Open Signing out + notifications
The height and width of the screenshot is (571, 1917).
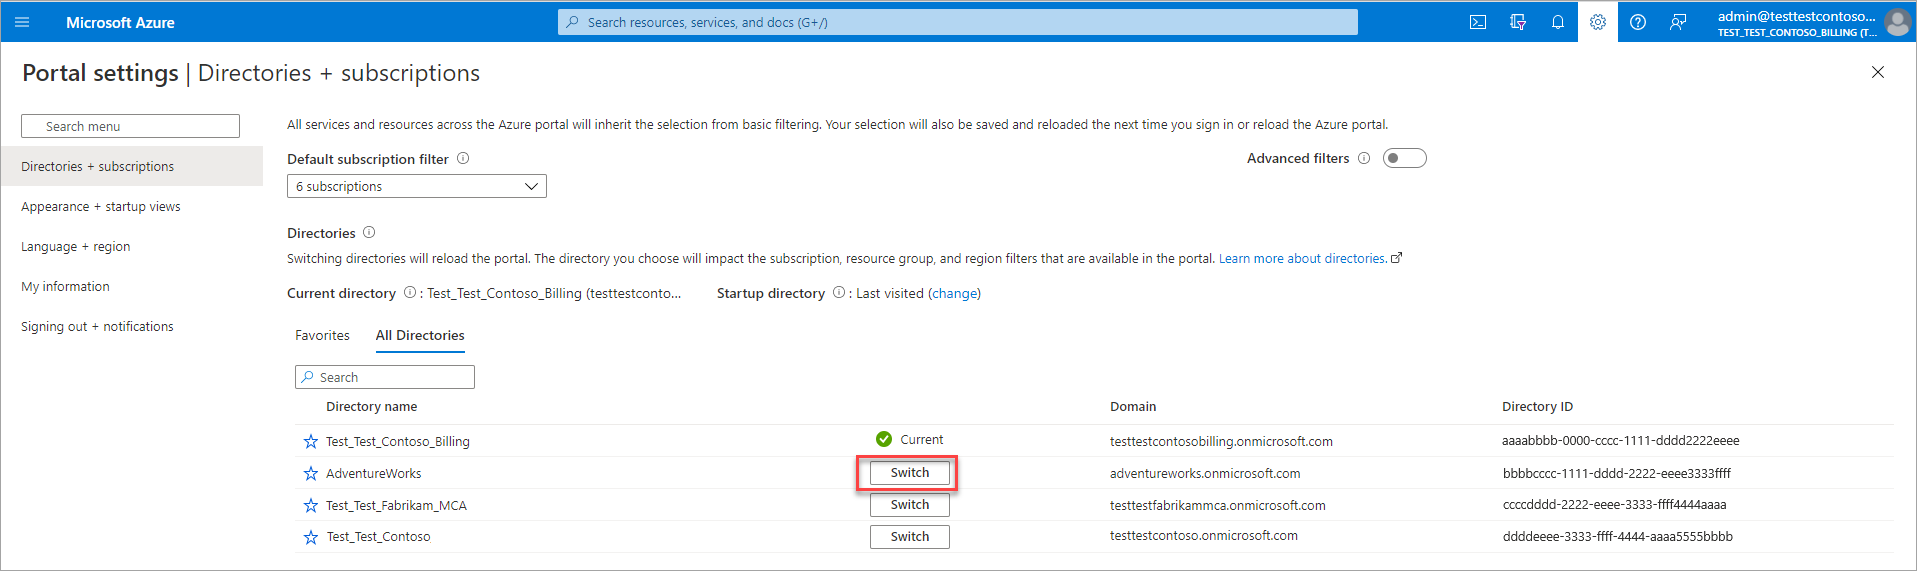[x=97, y=326]
